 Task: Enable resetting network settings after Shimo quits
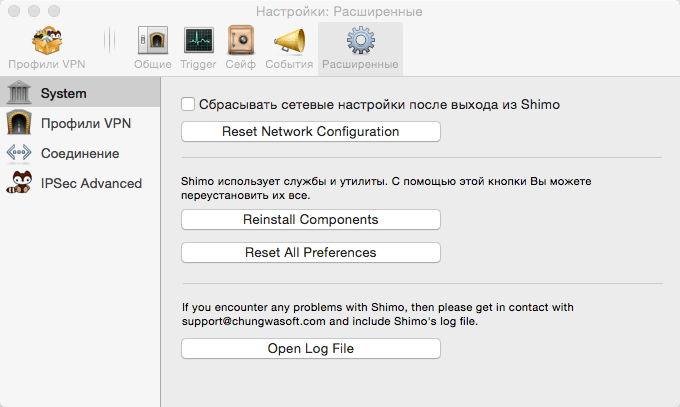188,104
